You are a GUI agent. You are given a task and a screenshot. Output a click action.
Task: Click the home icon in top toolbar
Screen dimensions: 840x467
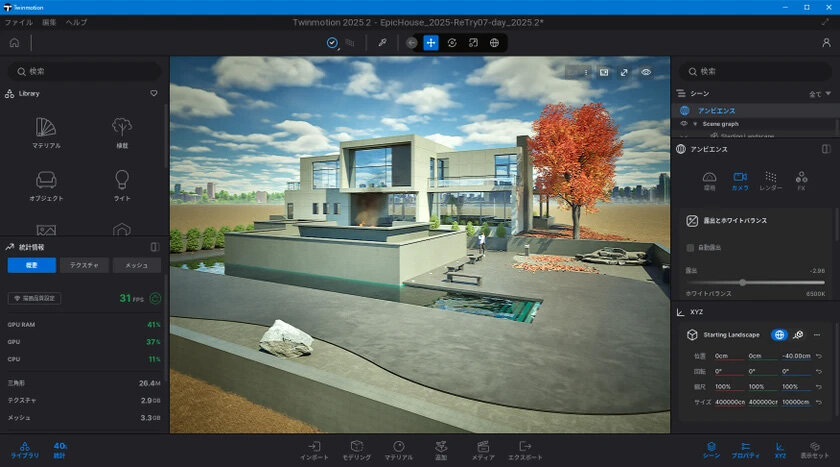click(14, 43)
